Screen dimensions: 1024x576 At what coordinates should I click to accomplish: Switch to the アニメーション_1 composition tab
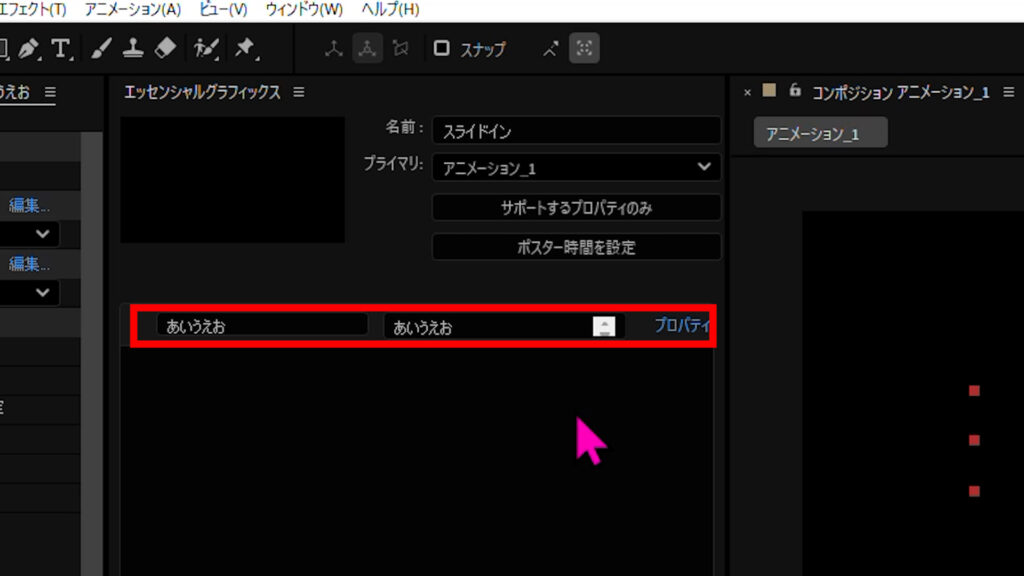coord(820,133)
